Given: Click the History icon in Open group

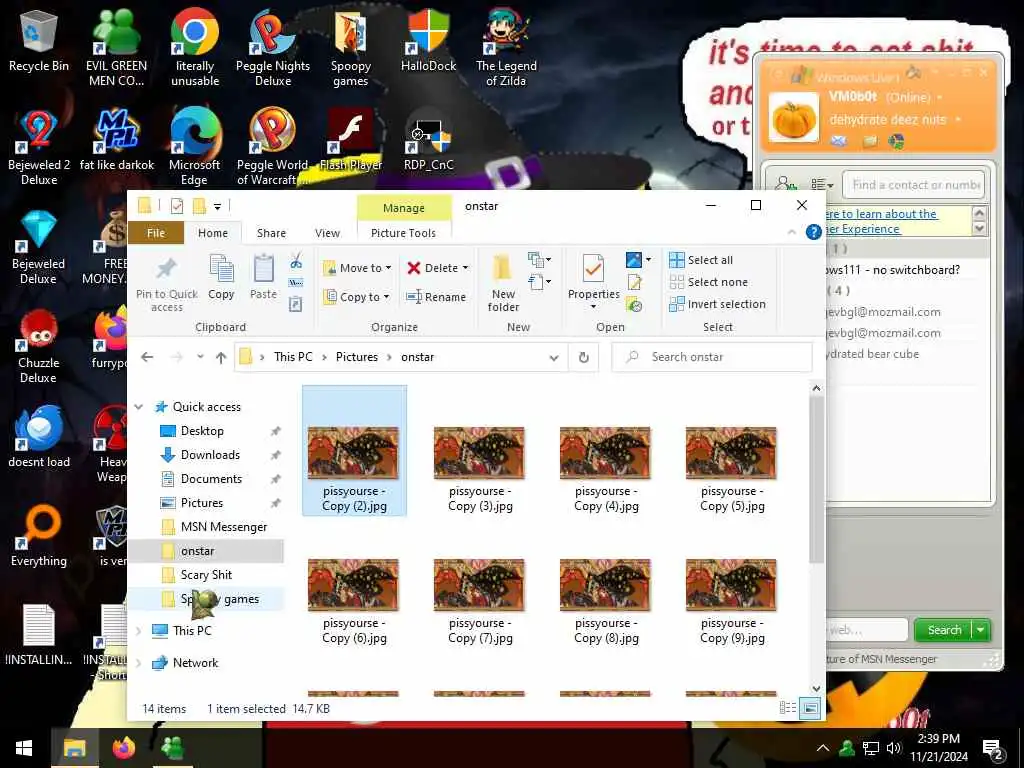Looking at the screenshot, I should pos(634,304).
